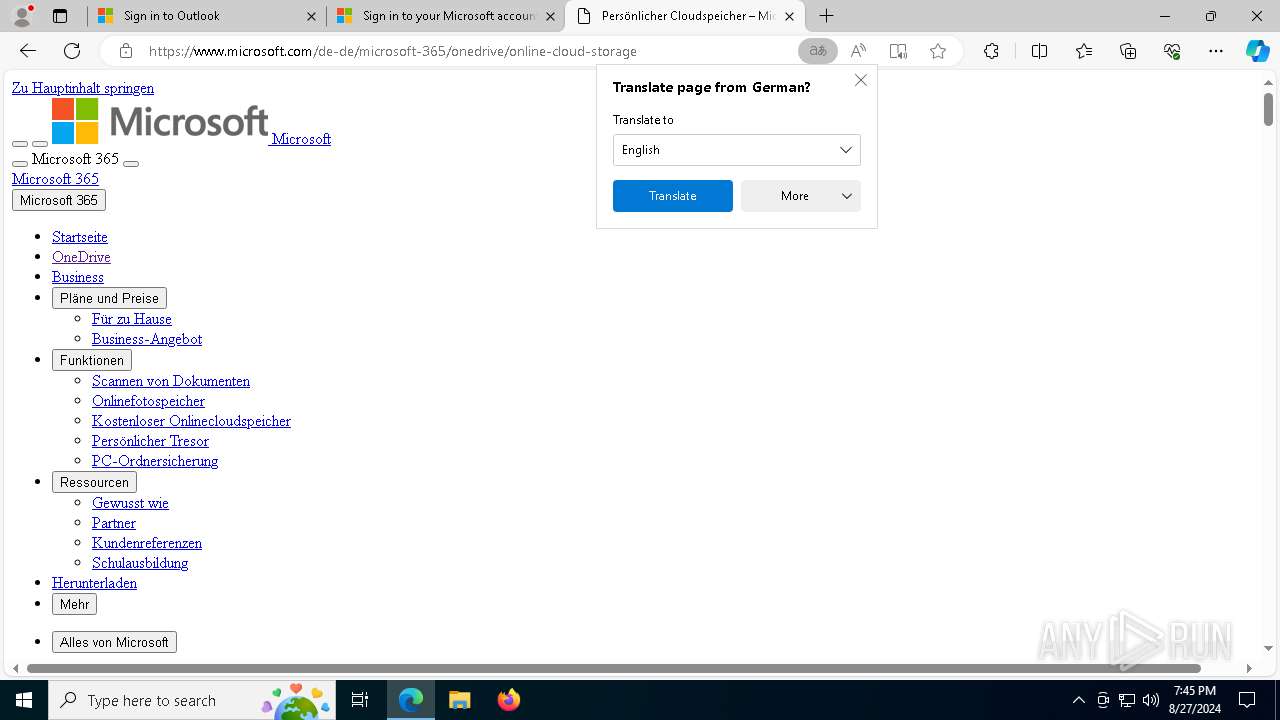Open Task View on the taskbar

360,700
